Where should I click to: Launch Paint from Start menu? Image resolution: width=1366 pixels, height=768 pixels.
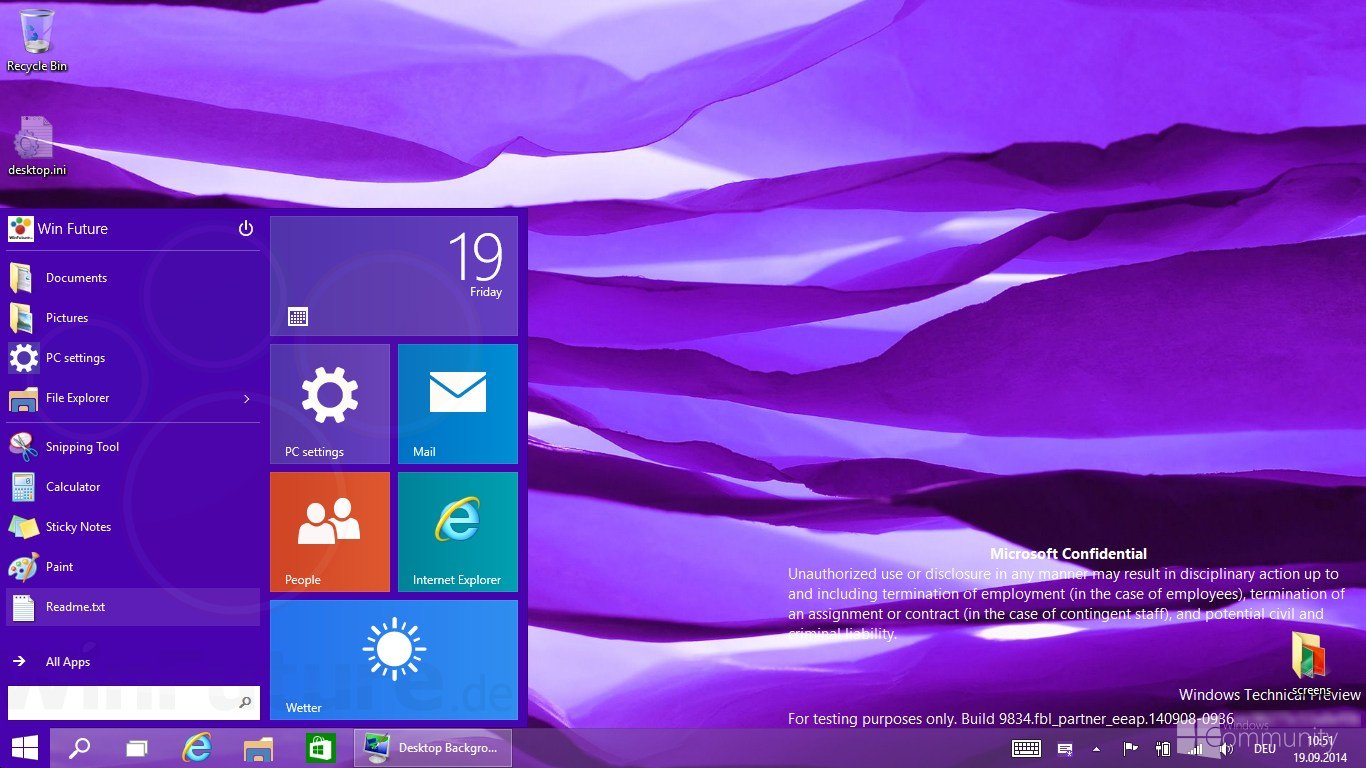[133, 567]
